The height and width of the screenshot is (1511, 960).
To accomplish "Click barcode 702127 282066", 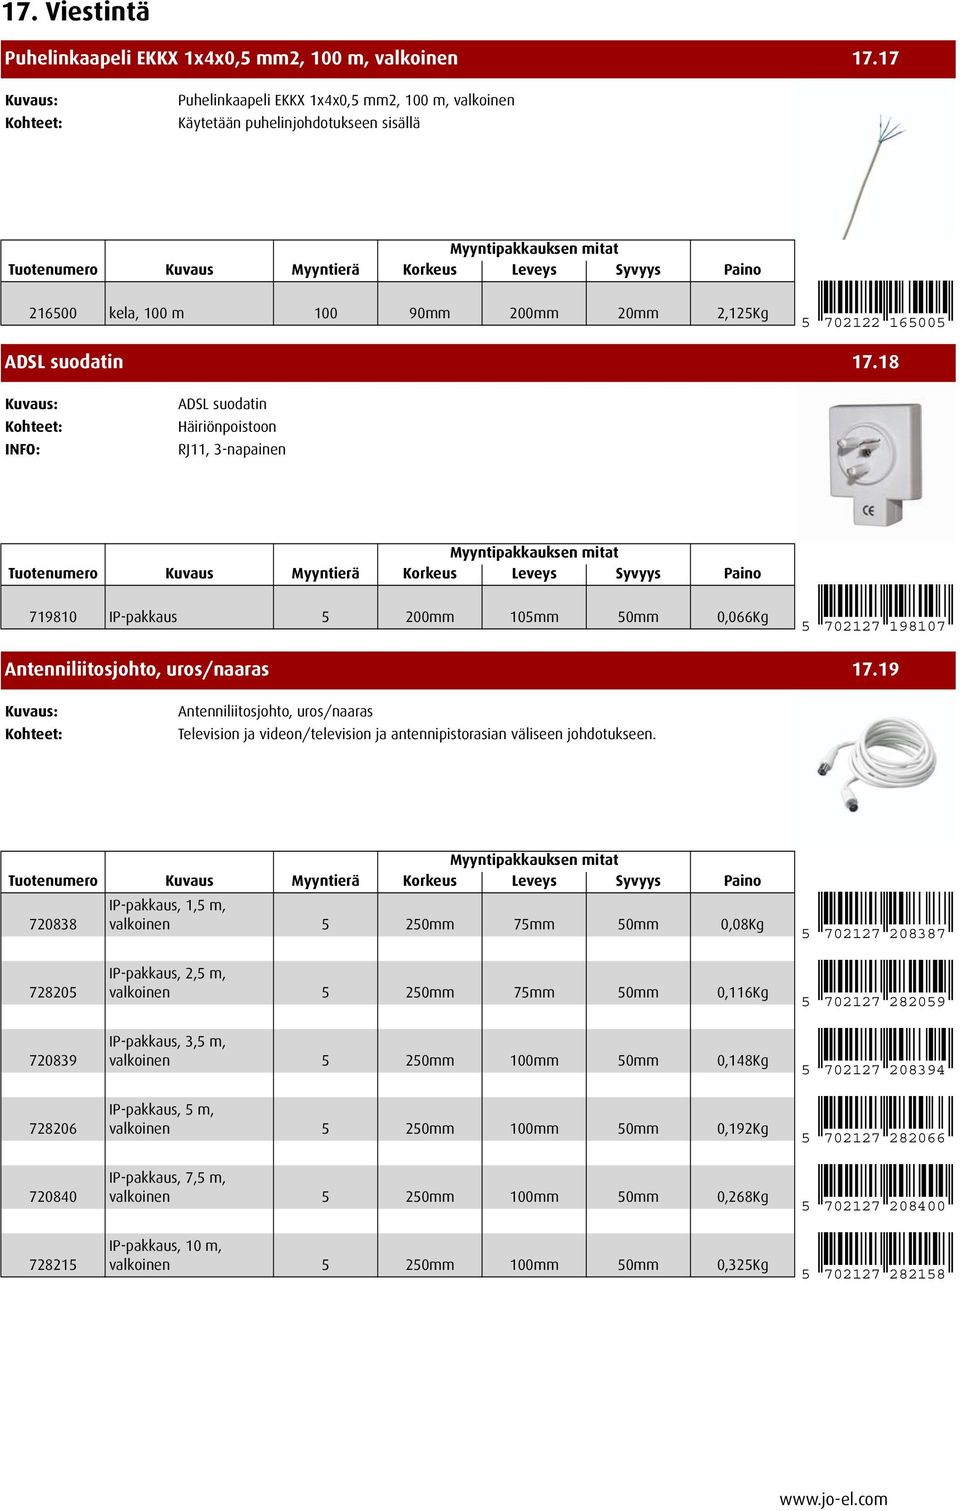I will coord(877,1120).
